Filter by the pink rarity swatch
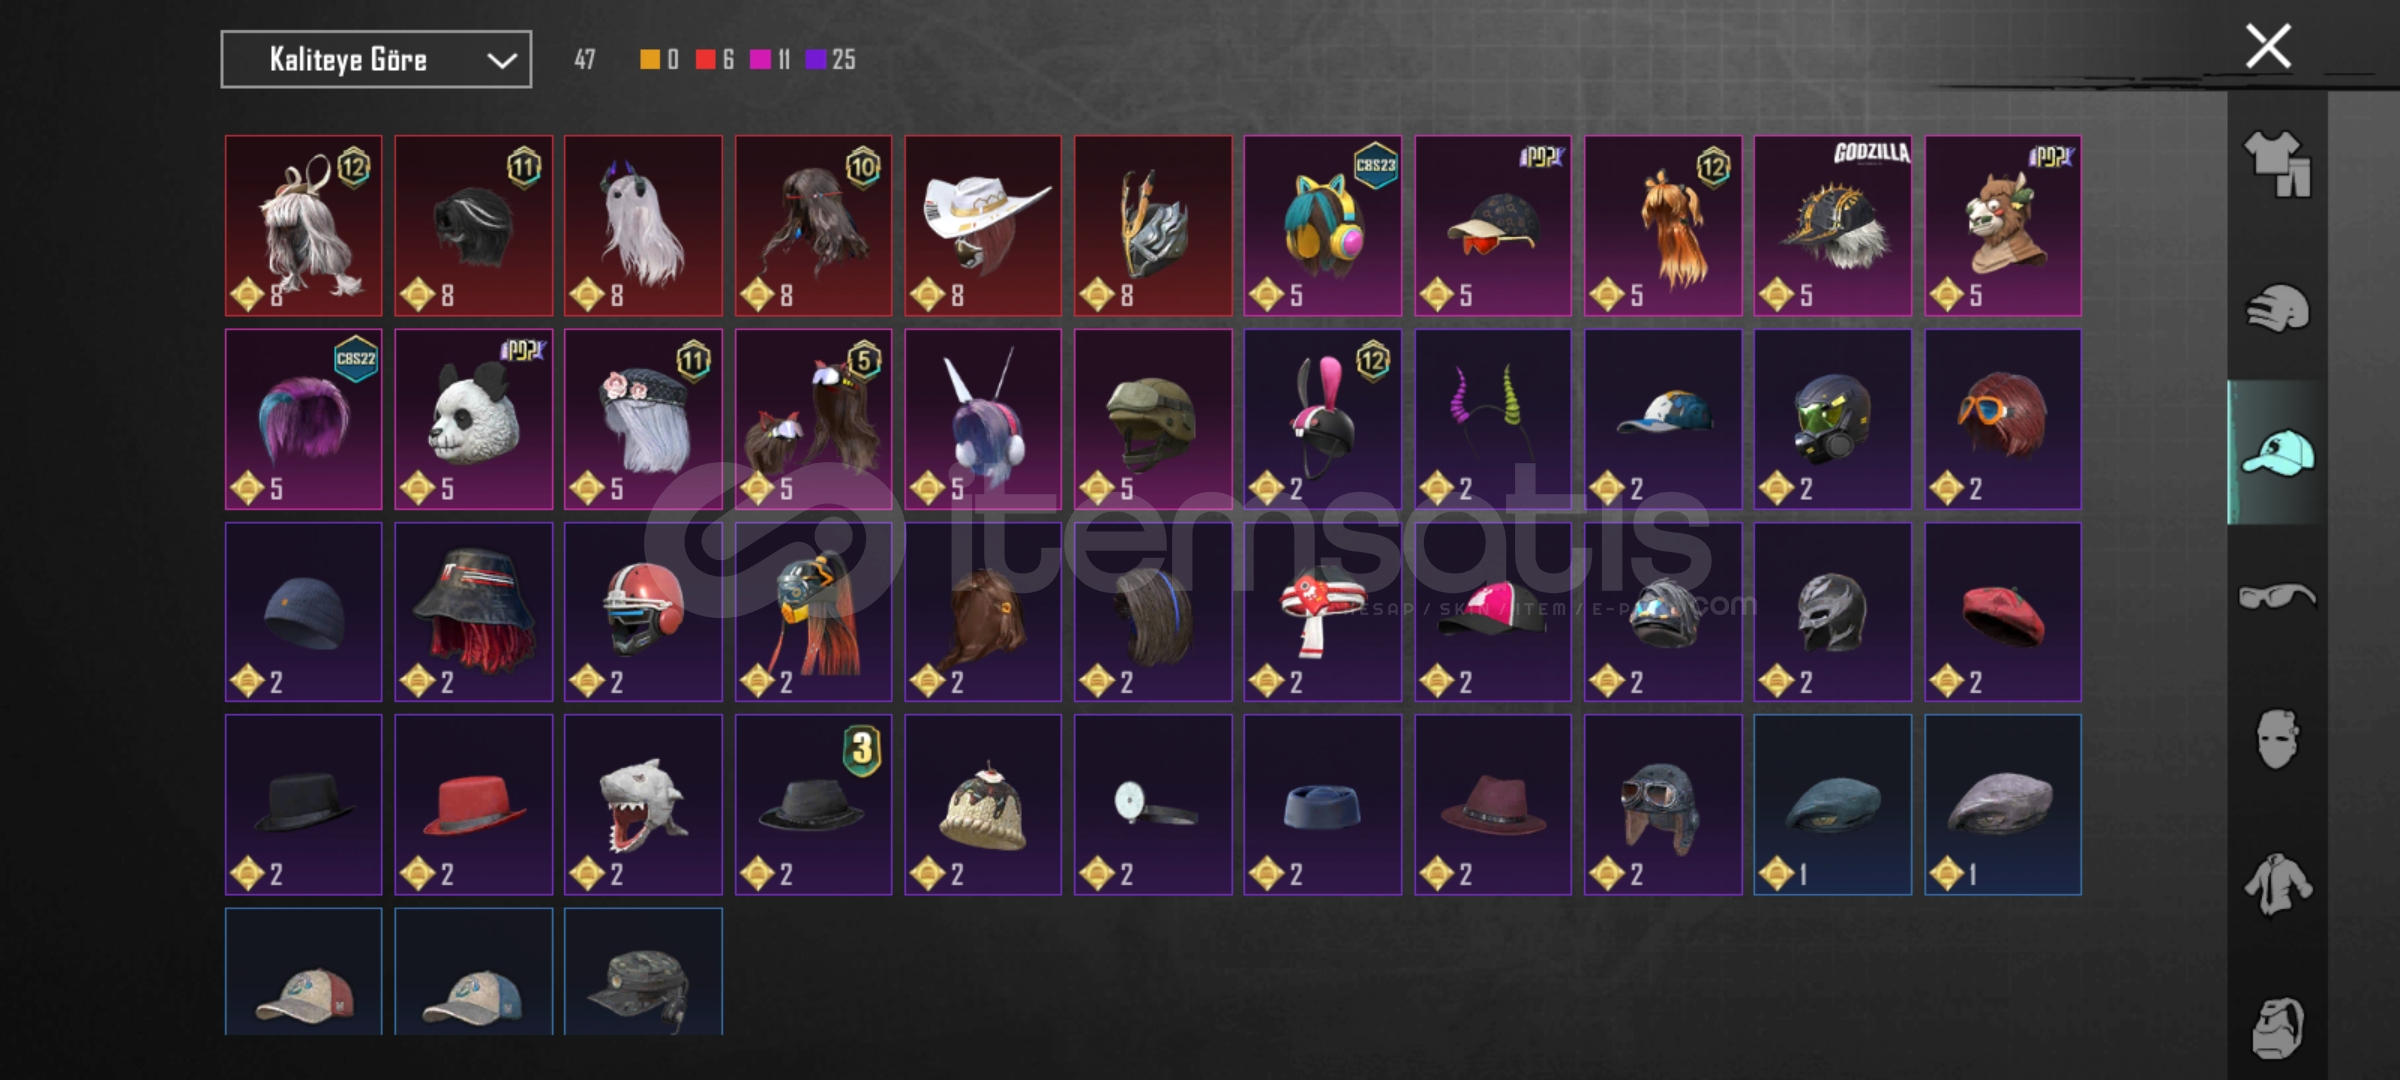The height and width of the screenshot is (1080, 2400). [x=760, y=60]
